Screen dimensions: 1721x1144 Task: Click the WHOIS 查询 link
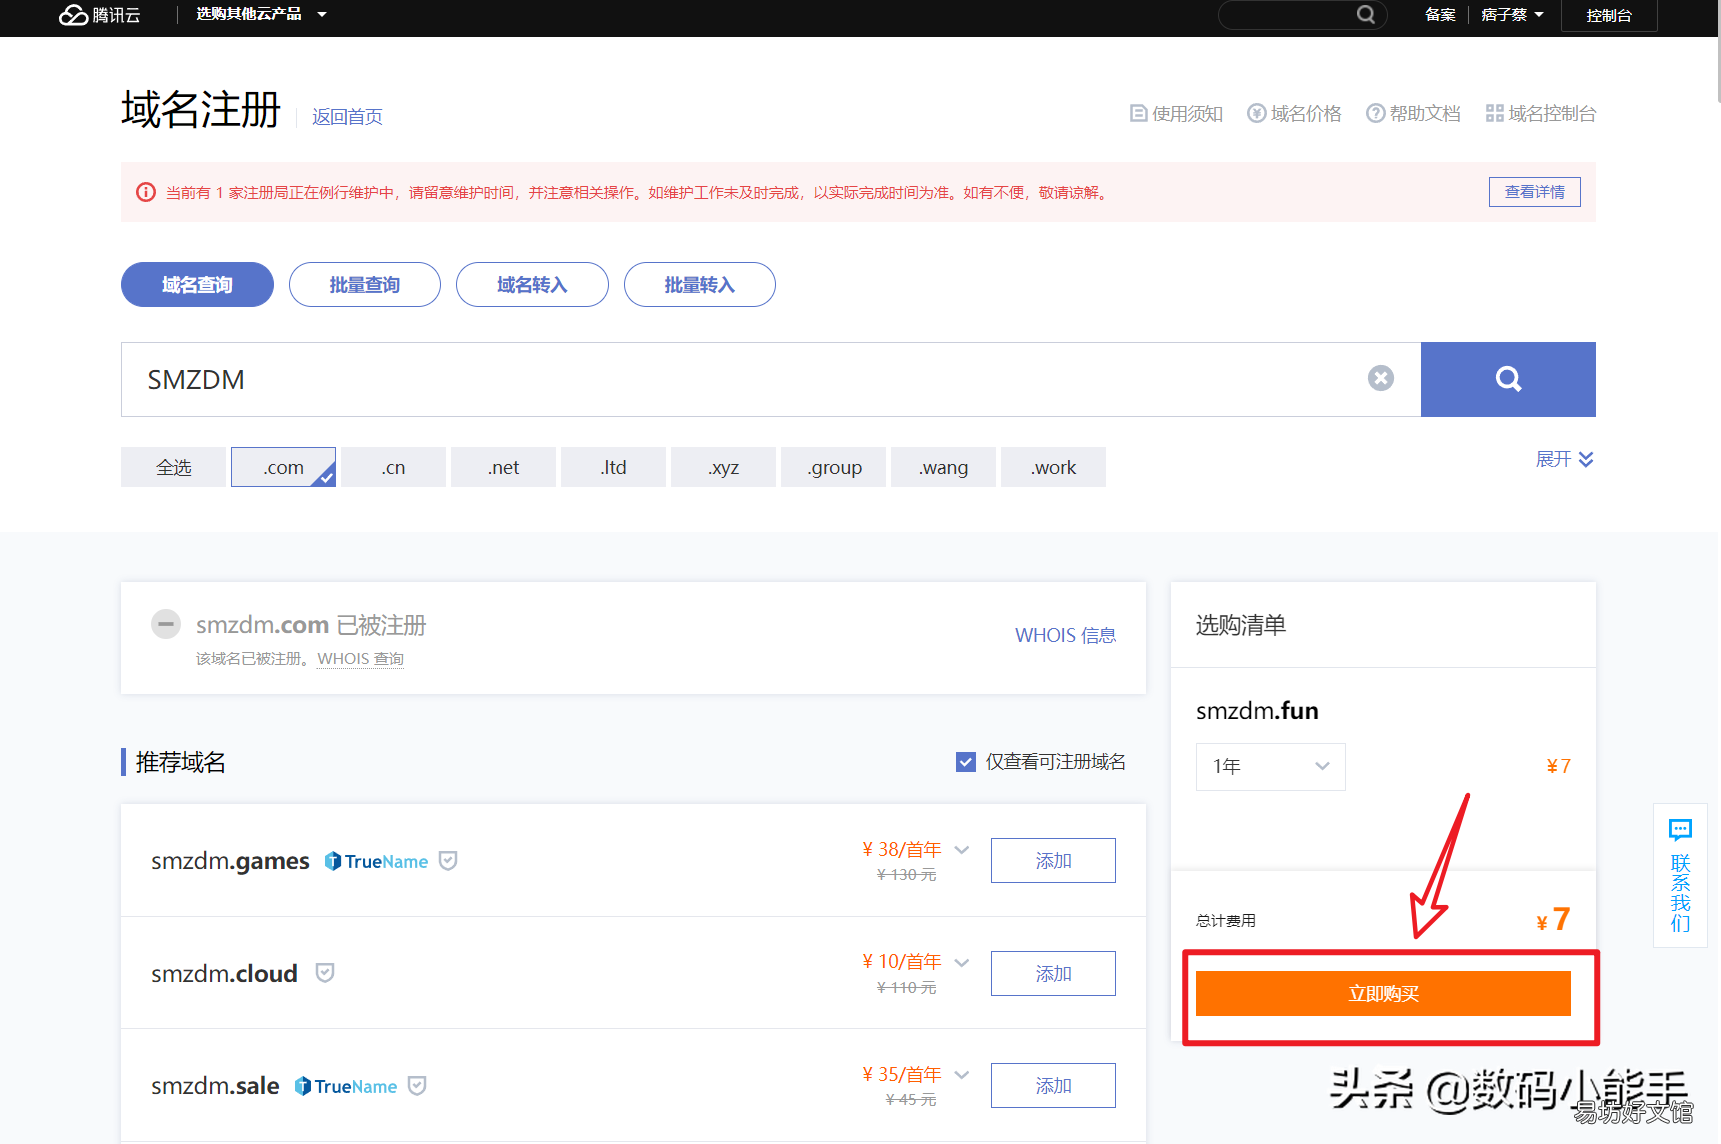[361, 659]
